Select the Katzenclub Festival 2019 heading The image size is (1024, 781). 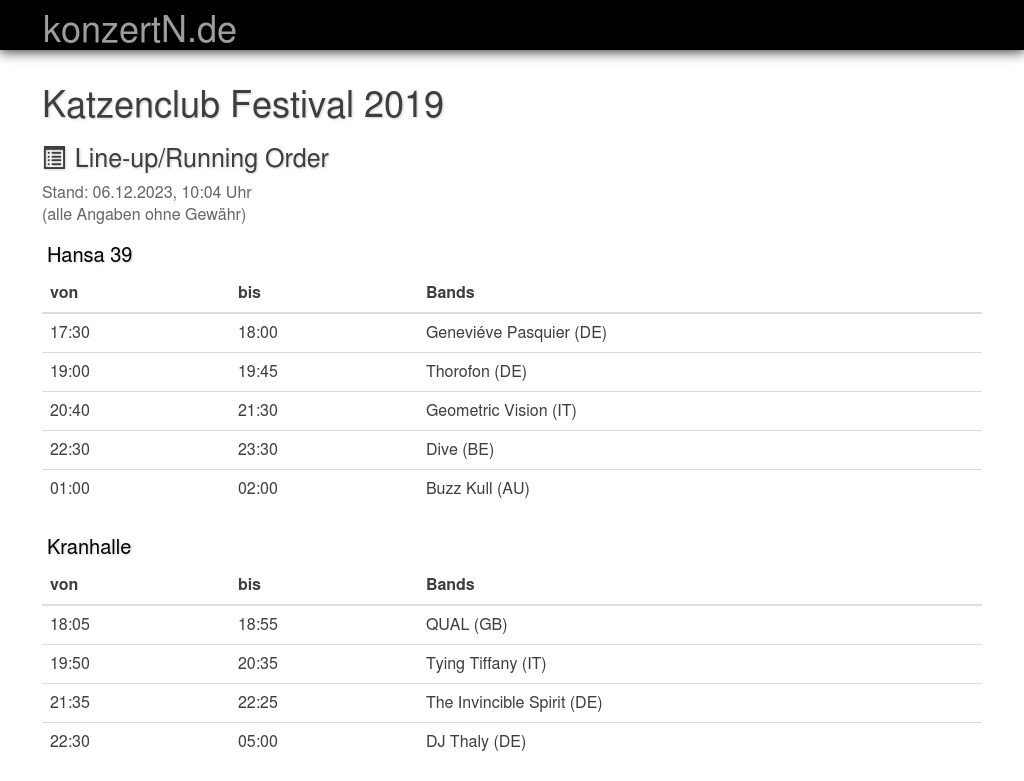pos(243,105)
